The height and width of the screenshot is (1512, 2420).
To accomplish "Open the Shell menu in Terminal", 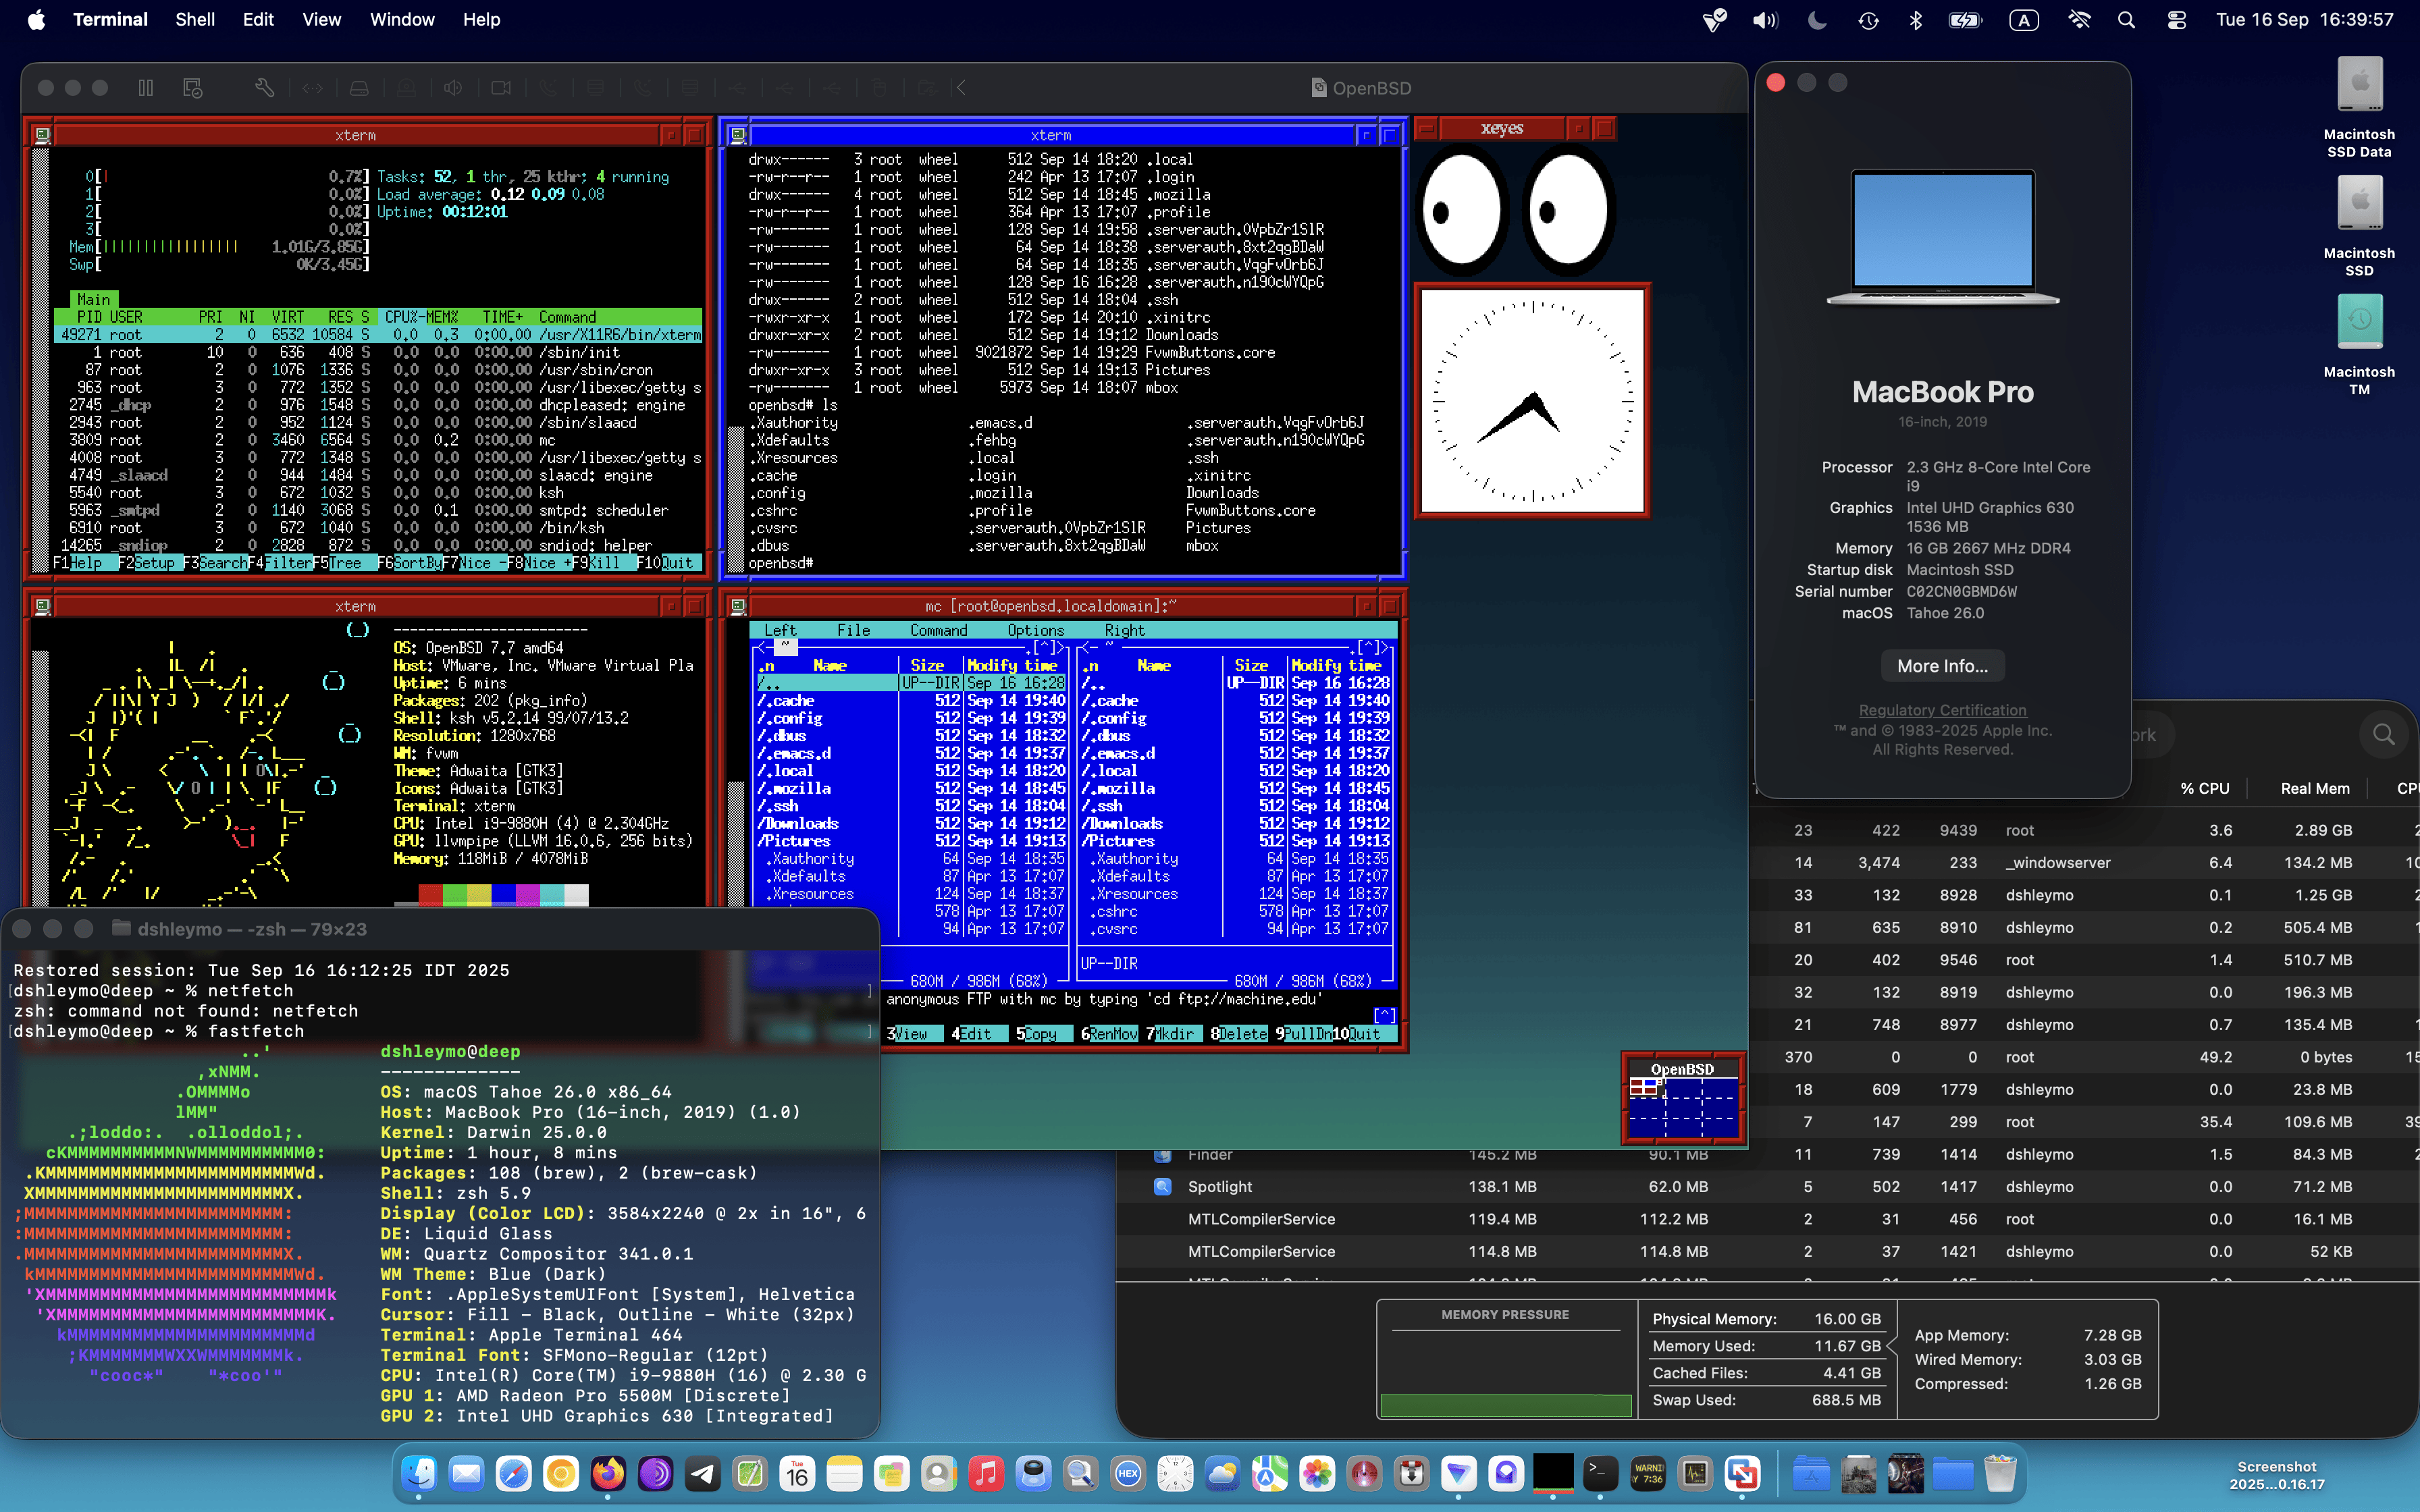I will coord(194,20).
